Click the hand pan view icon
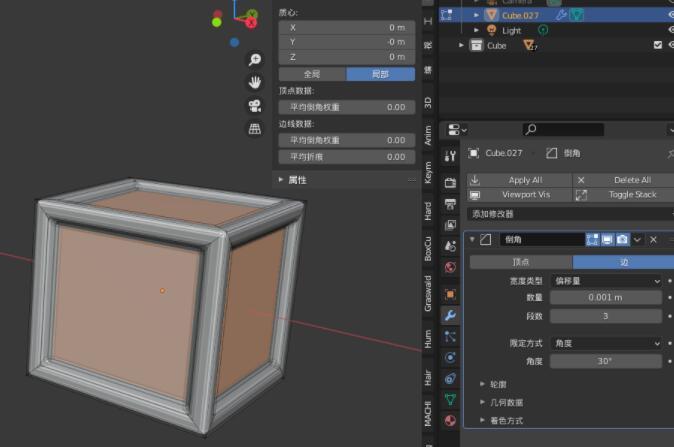The image size is (674, 447). [x=254, y=82]
